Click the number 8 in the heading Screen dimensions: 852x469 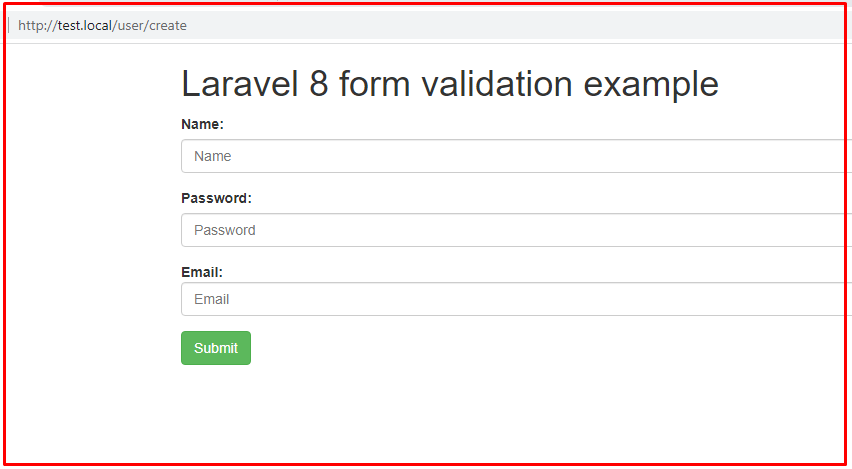318,84
